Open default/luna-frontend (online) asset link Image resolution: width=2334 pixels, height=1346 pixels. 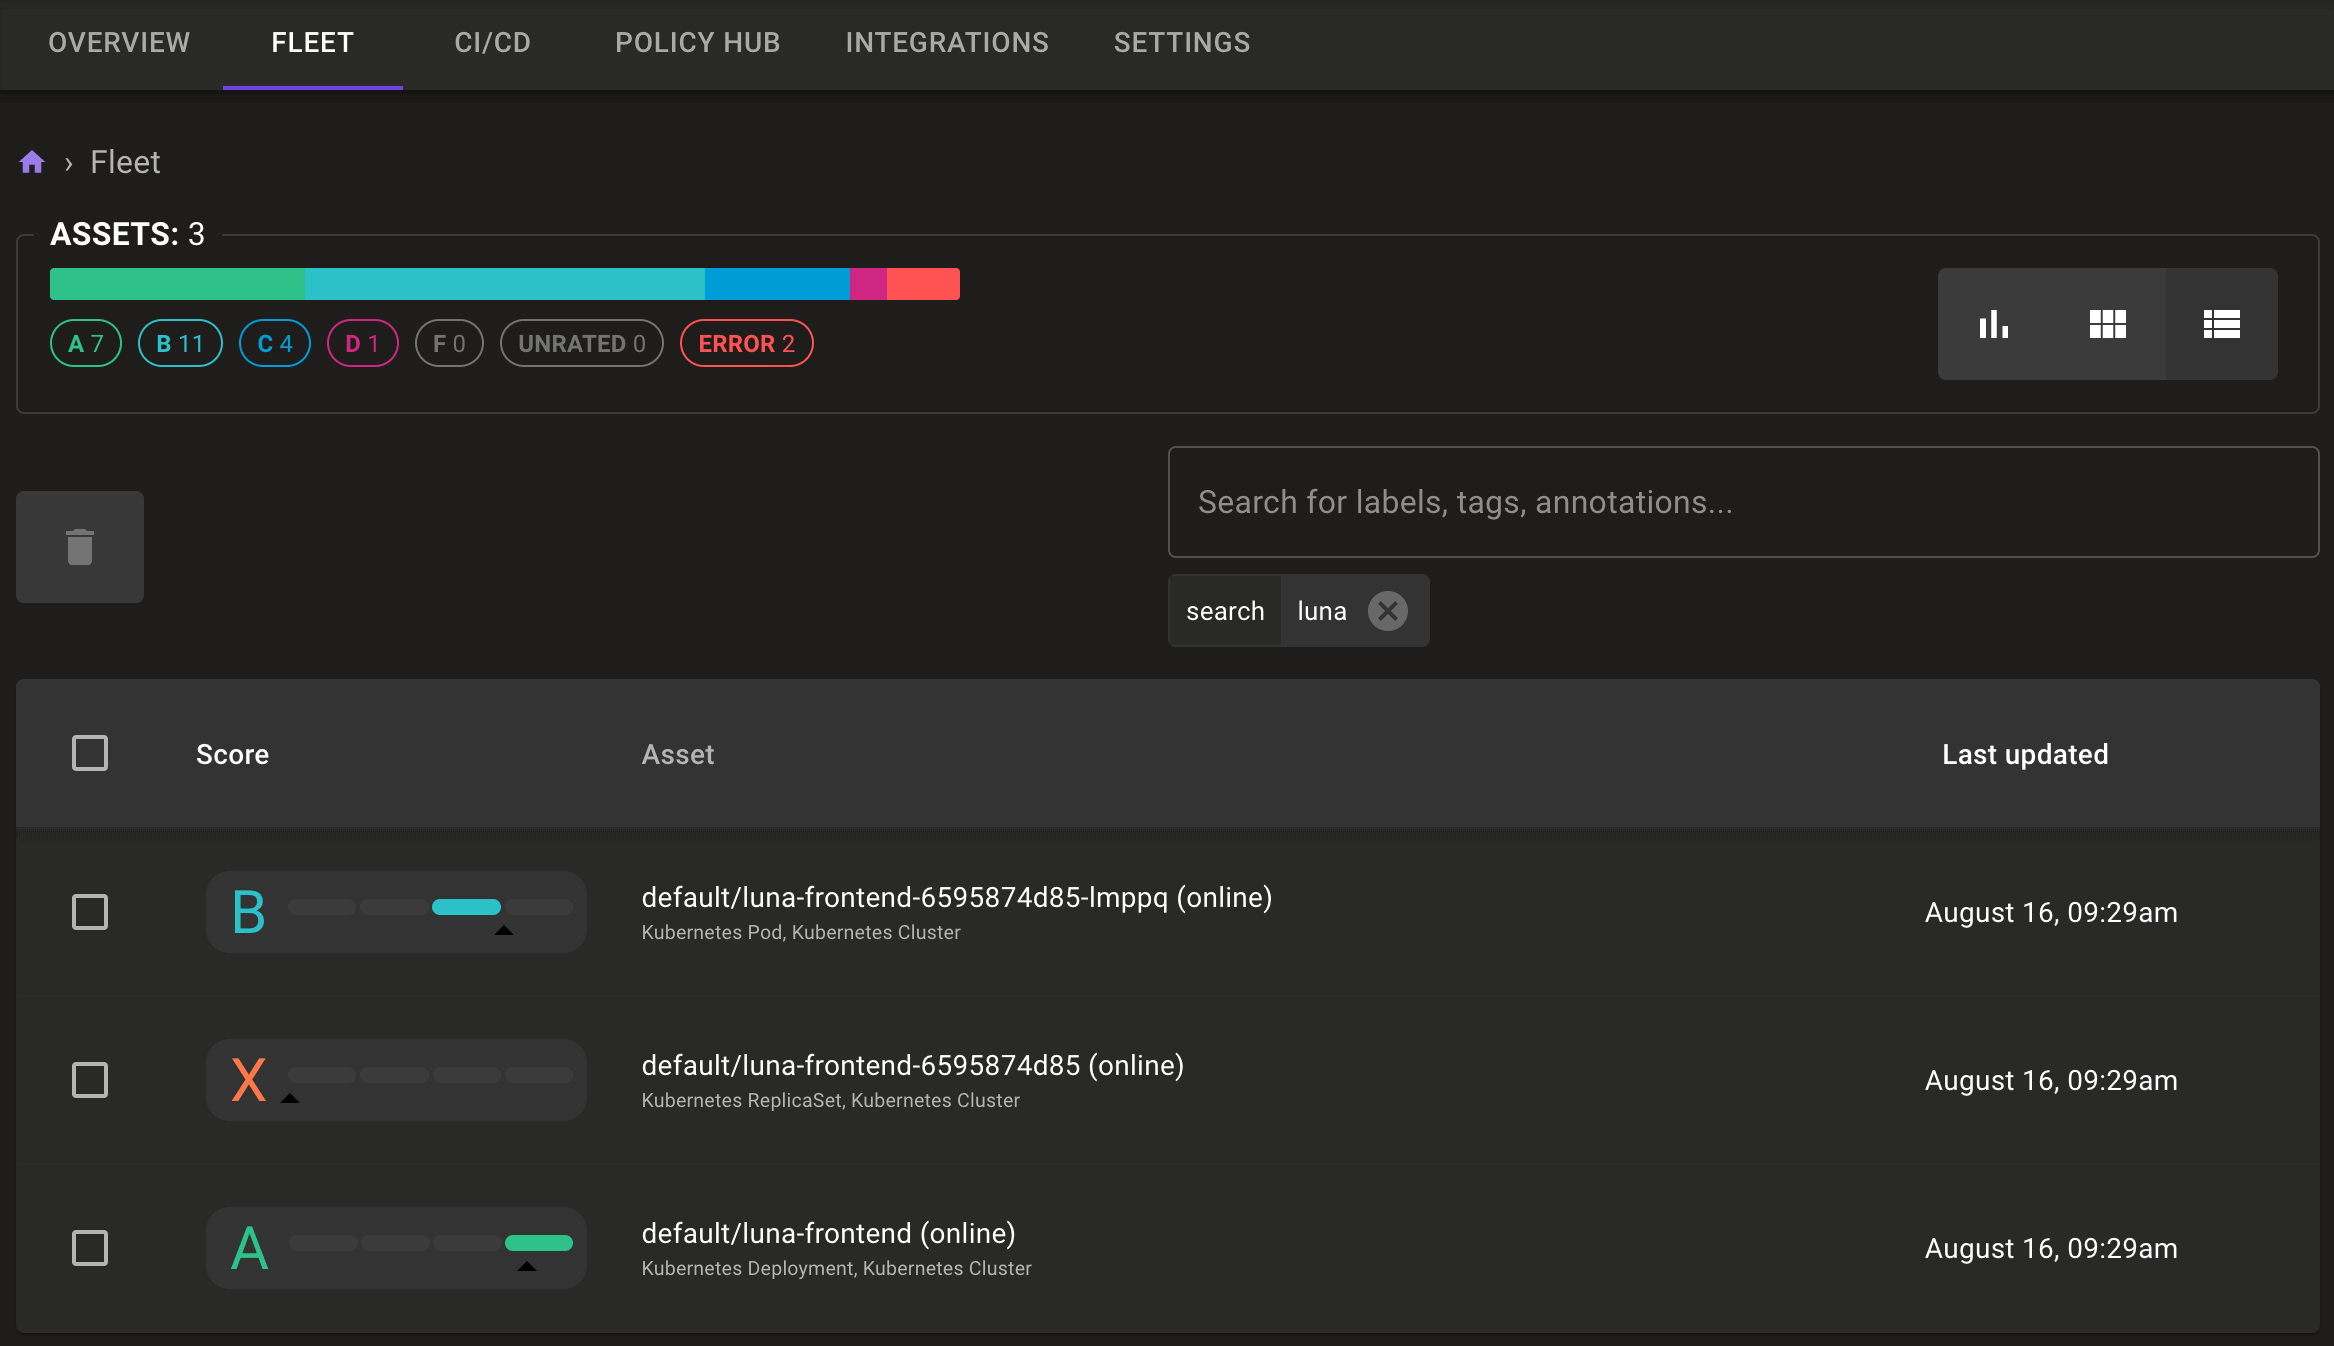828,1234
